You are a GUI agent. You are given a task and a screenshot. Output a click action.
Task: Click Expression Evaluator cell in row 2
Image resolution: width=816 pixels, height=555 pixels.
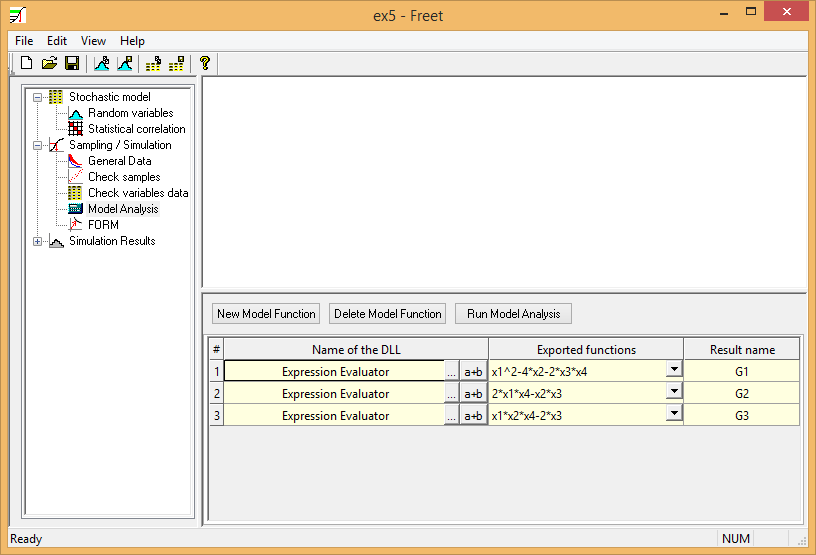(335, 394)
